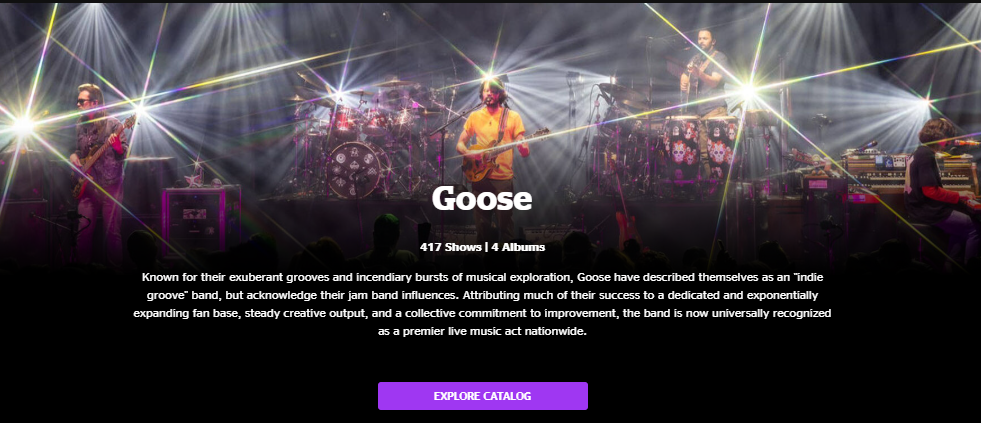Select the Goose band title heading
Viewport: 981px width, 423px height.
click(482, 198)
